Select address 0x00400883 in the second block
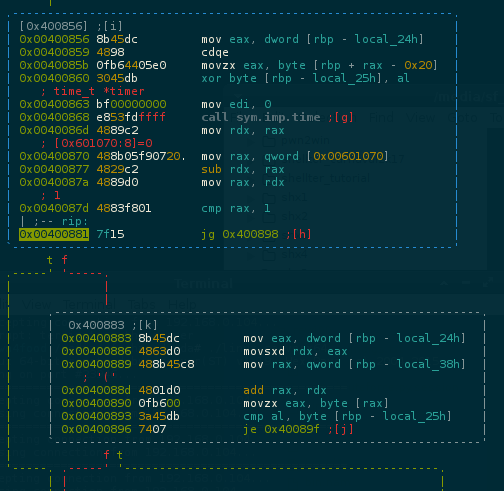This screenshot has height=491, width=504. (96, 338)
